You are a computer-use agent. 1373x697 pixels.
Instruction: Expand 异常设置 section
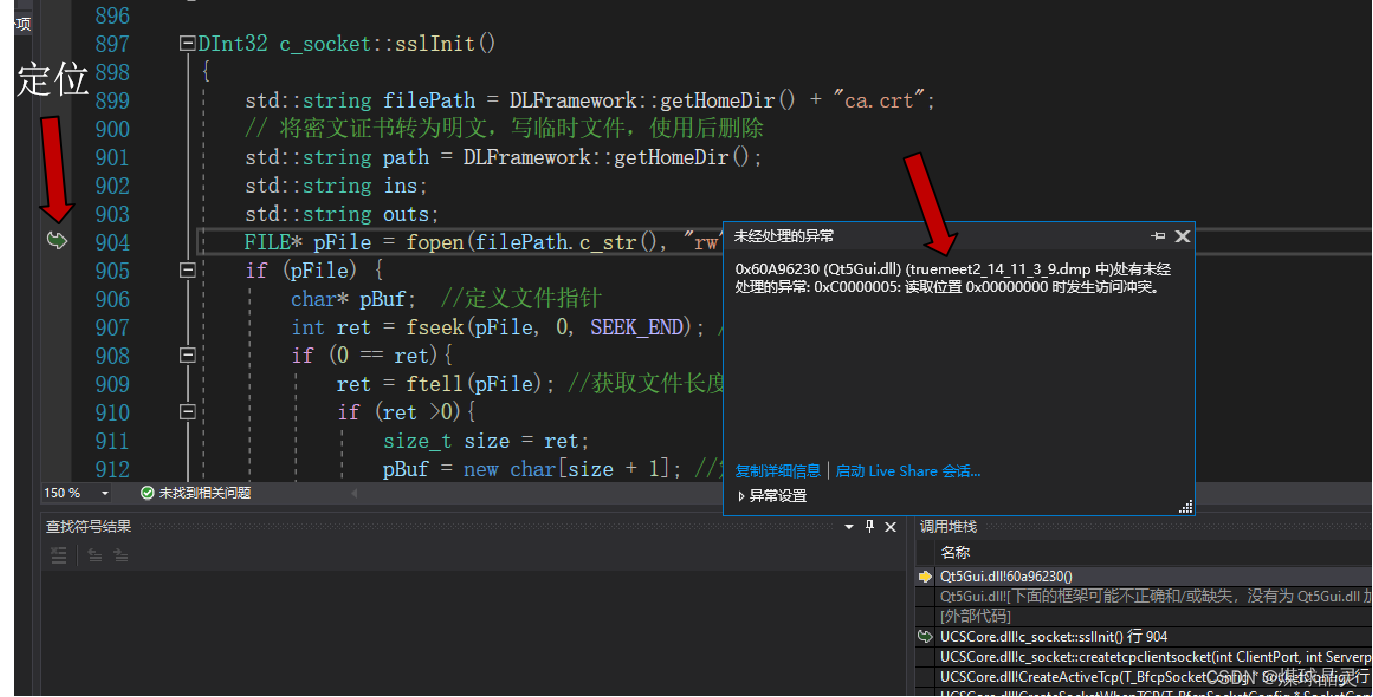pos(772,496)
